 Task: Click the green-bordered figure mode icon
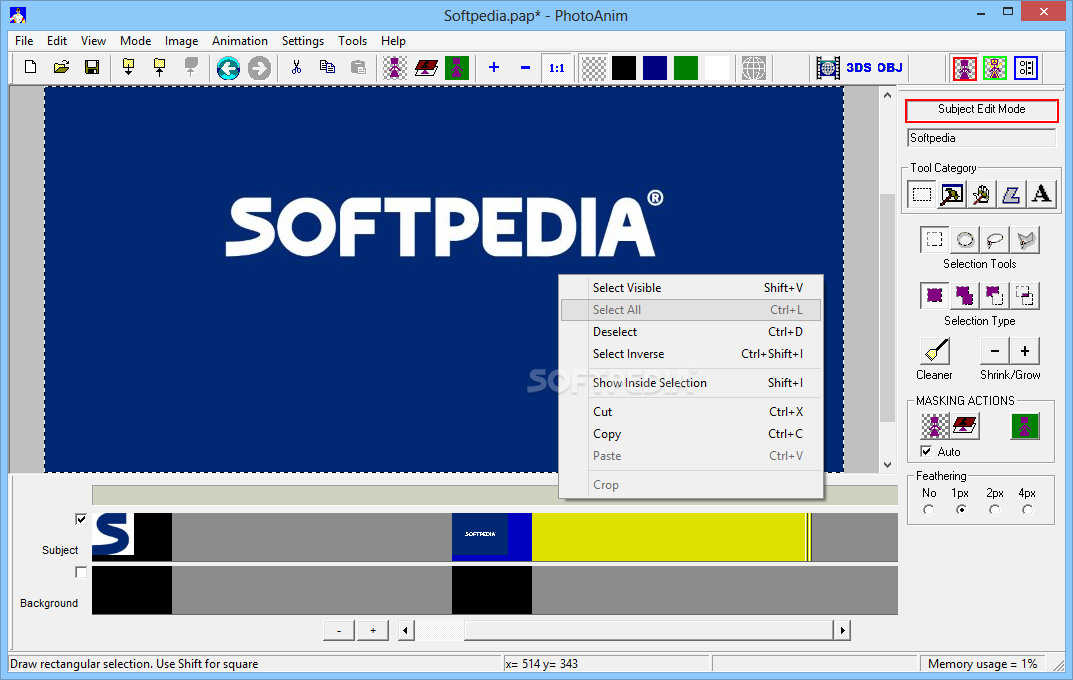click(x=995, y=68)
